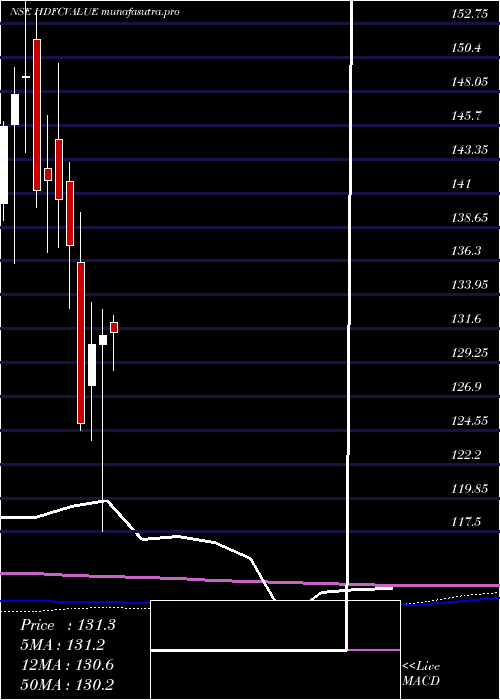The image size is (500, 700).
Task: Click the 131.6 price axis label
Action: coord(466,319)
